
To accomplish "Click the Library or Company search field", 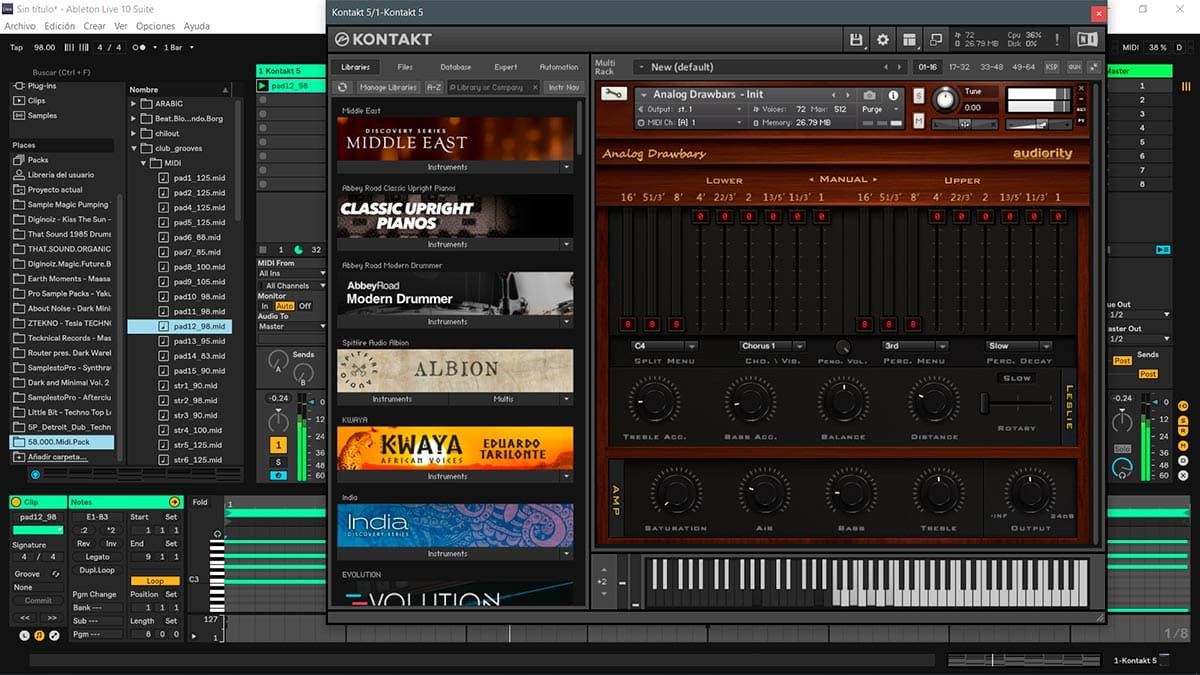I will click(x=493, y=87).
